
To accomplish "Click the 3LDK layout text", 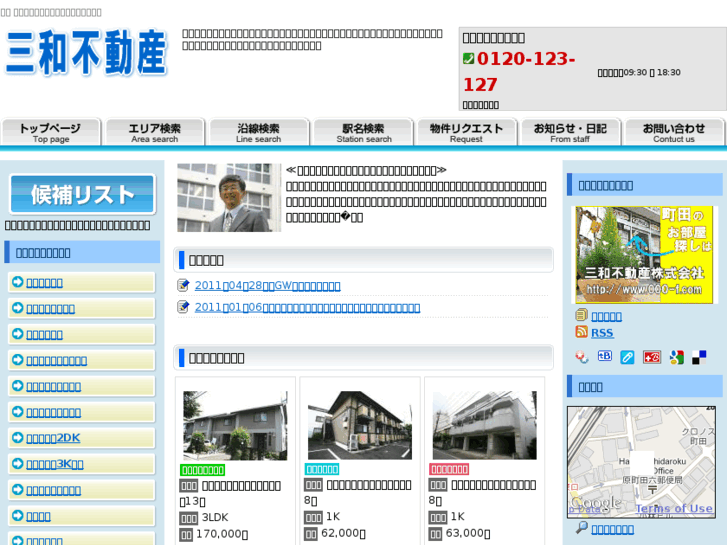I will [x=215, y=517].
